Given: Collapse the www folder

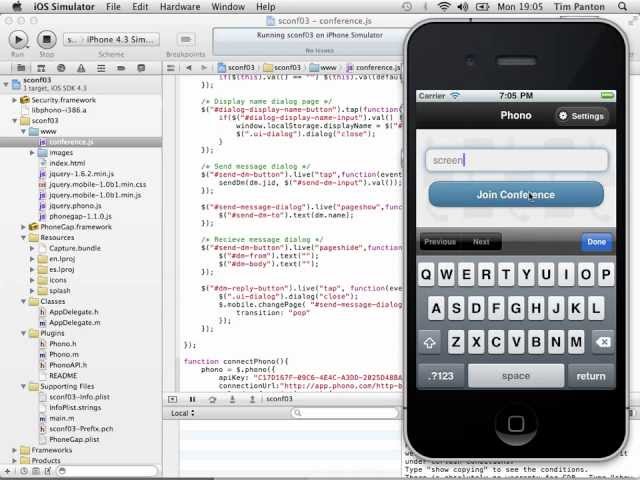Looking at the screenshot, I should [23, 131].
